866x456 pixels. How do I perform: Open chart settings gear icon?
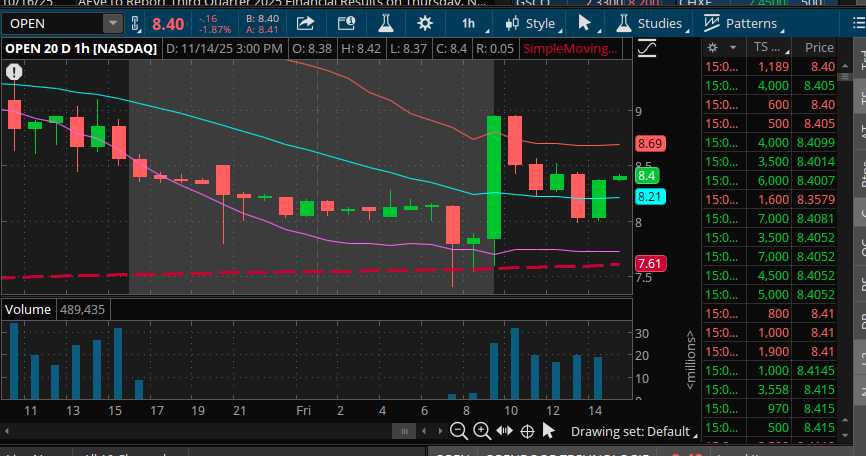(425, 24)
